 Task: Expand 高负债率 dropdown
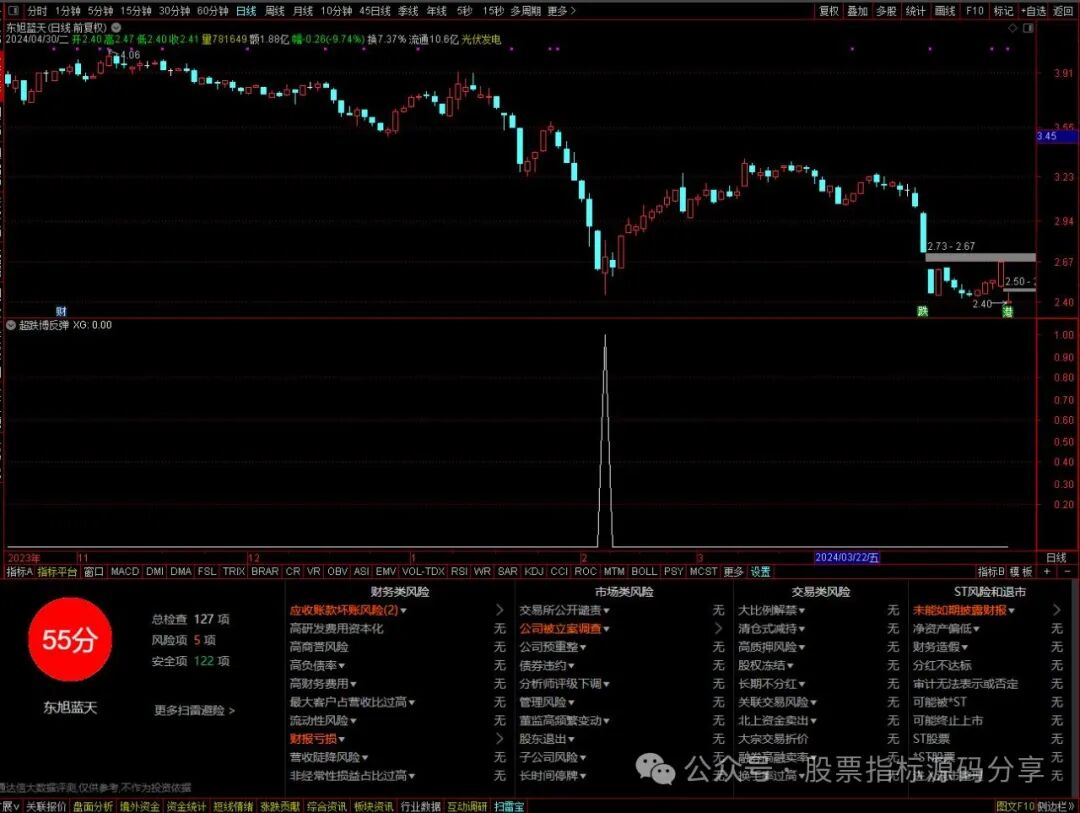coord(342,666)
